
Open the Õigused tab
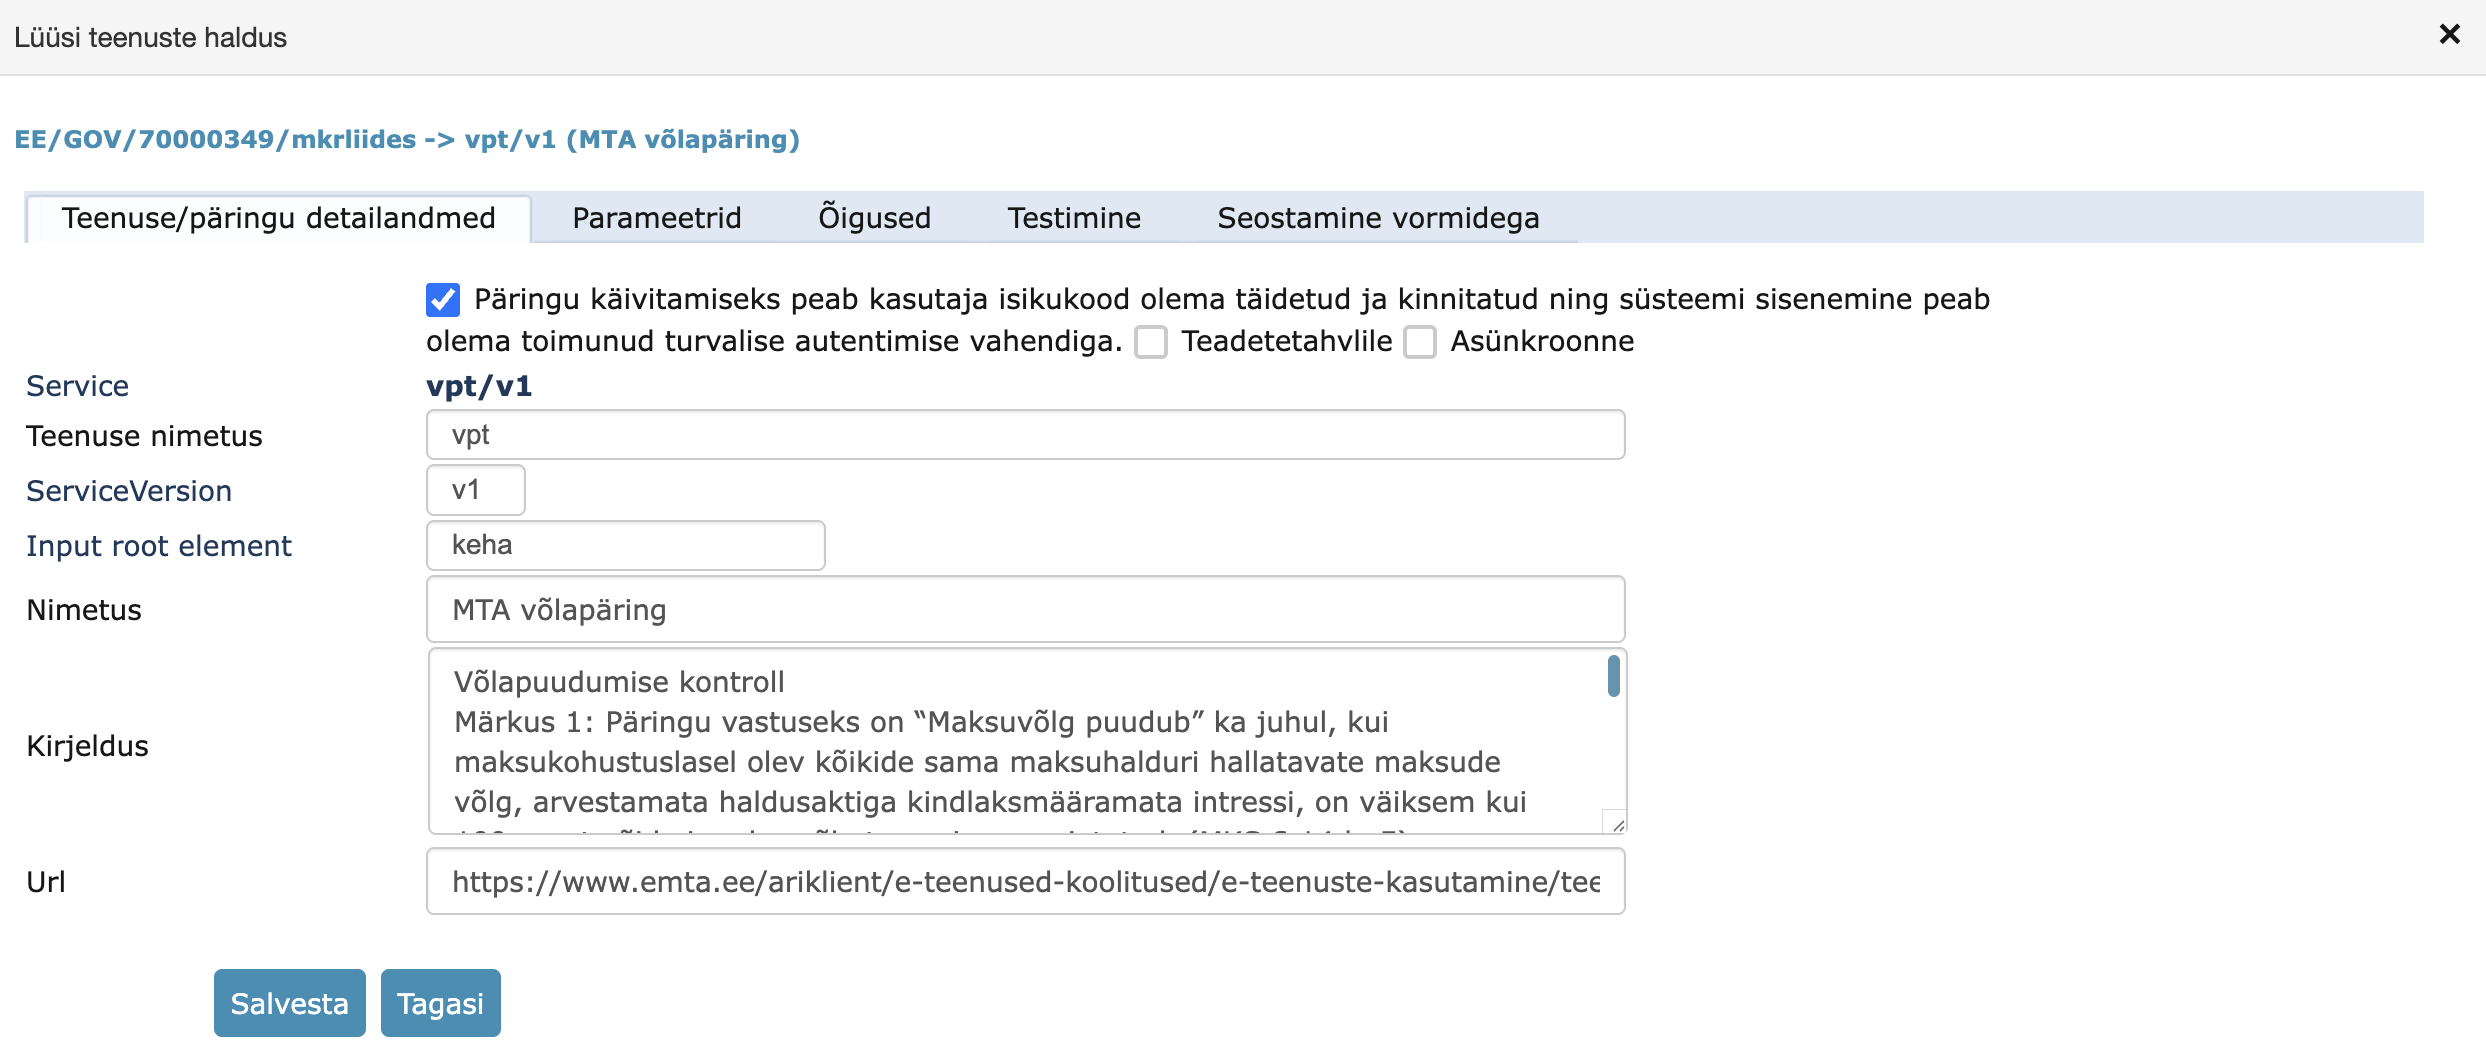coord(874,218)
